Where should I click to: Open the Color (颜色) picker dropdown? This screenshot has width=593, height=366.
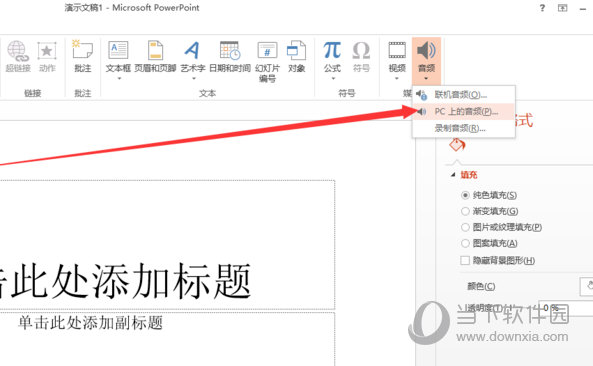coord(587,286)
